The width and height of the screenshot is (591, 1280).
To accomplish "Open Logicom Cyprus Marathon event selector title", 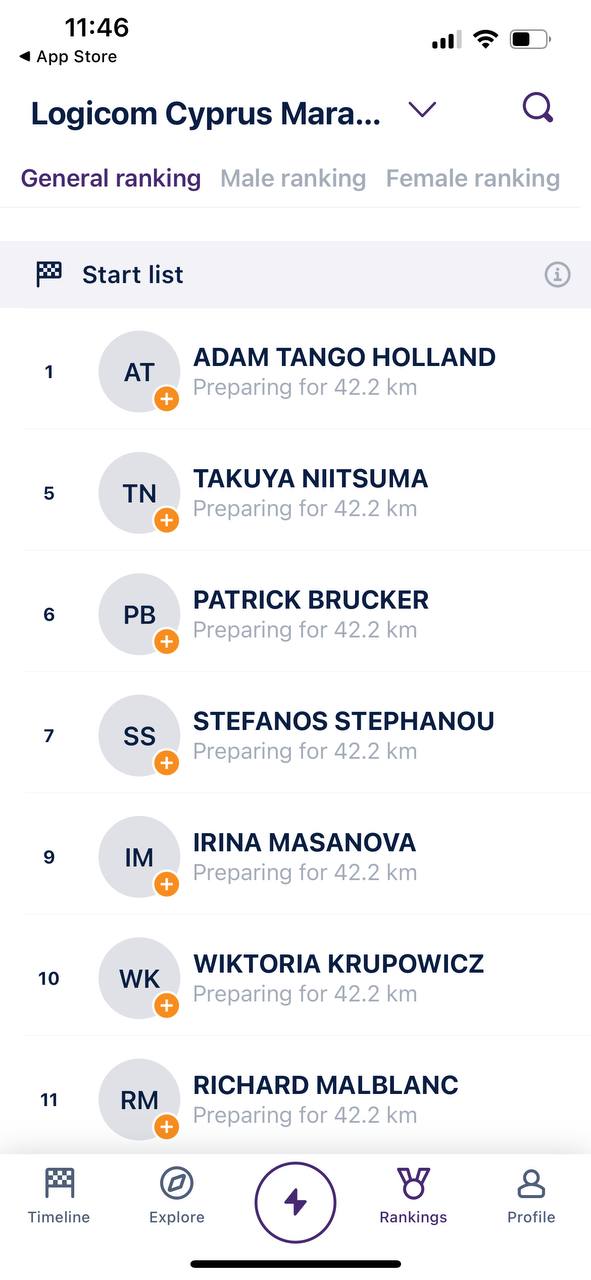I will pos(206,113).
